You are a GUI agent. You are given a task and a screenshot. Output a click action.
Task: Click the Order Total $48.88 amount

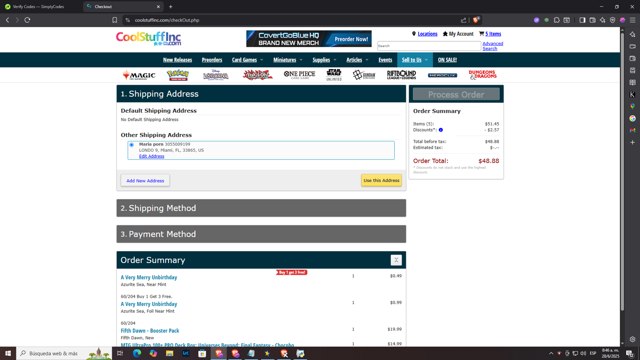pos(489,161)
